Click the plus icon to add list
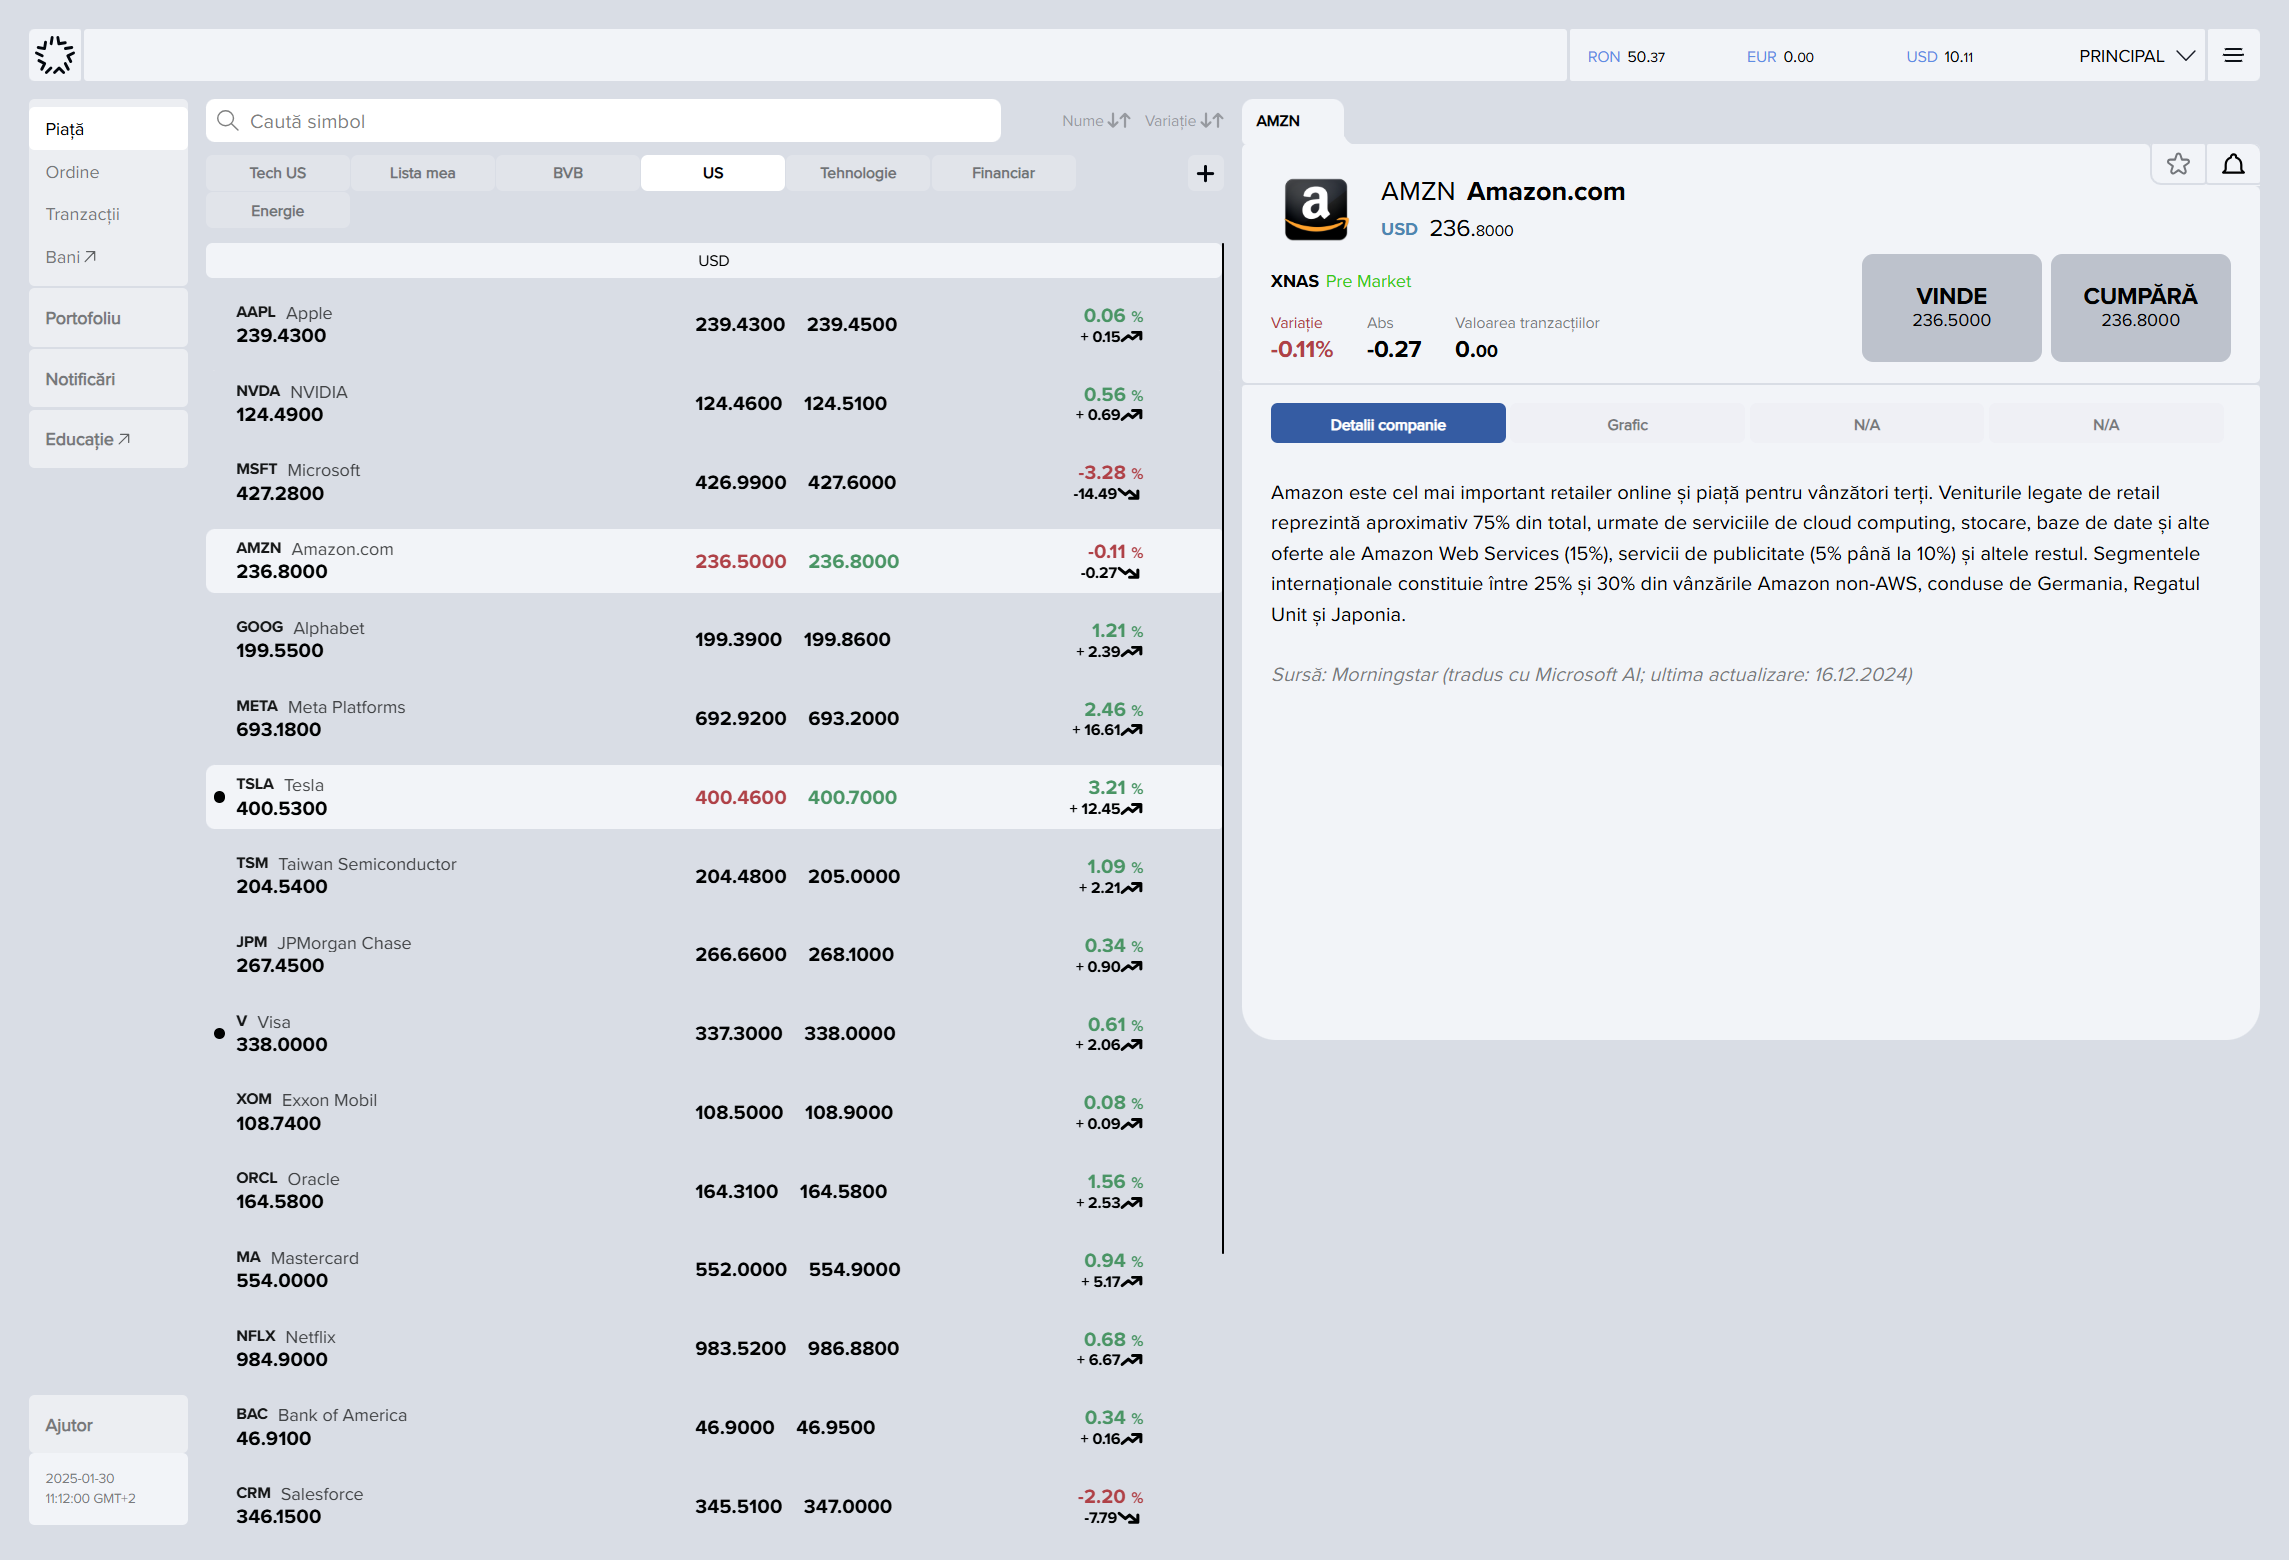The width and height of the screenshot is (2289, 1560). tap(1205, 173)
